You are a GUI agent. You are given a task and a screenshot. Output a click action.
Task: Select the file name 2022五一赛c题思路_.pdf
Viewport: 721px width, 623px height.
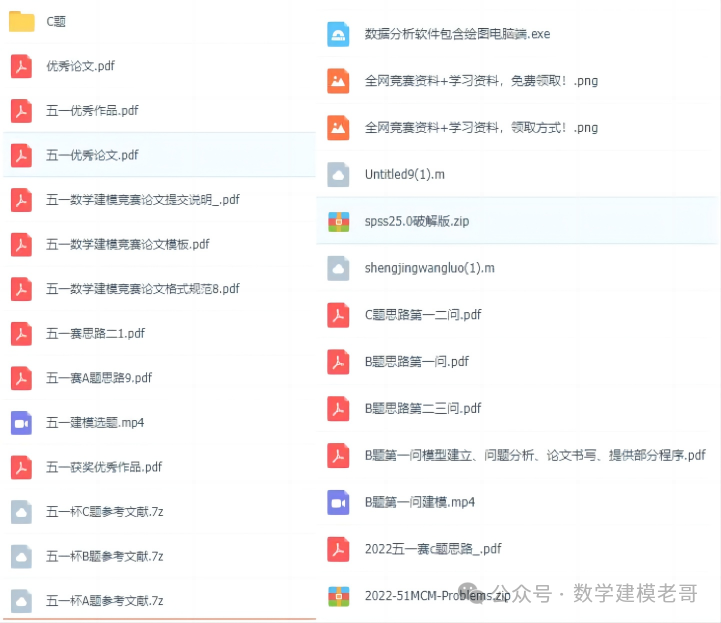click(x=433, y=549)
